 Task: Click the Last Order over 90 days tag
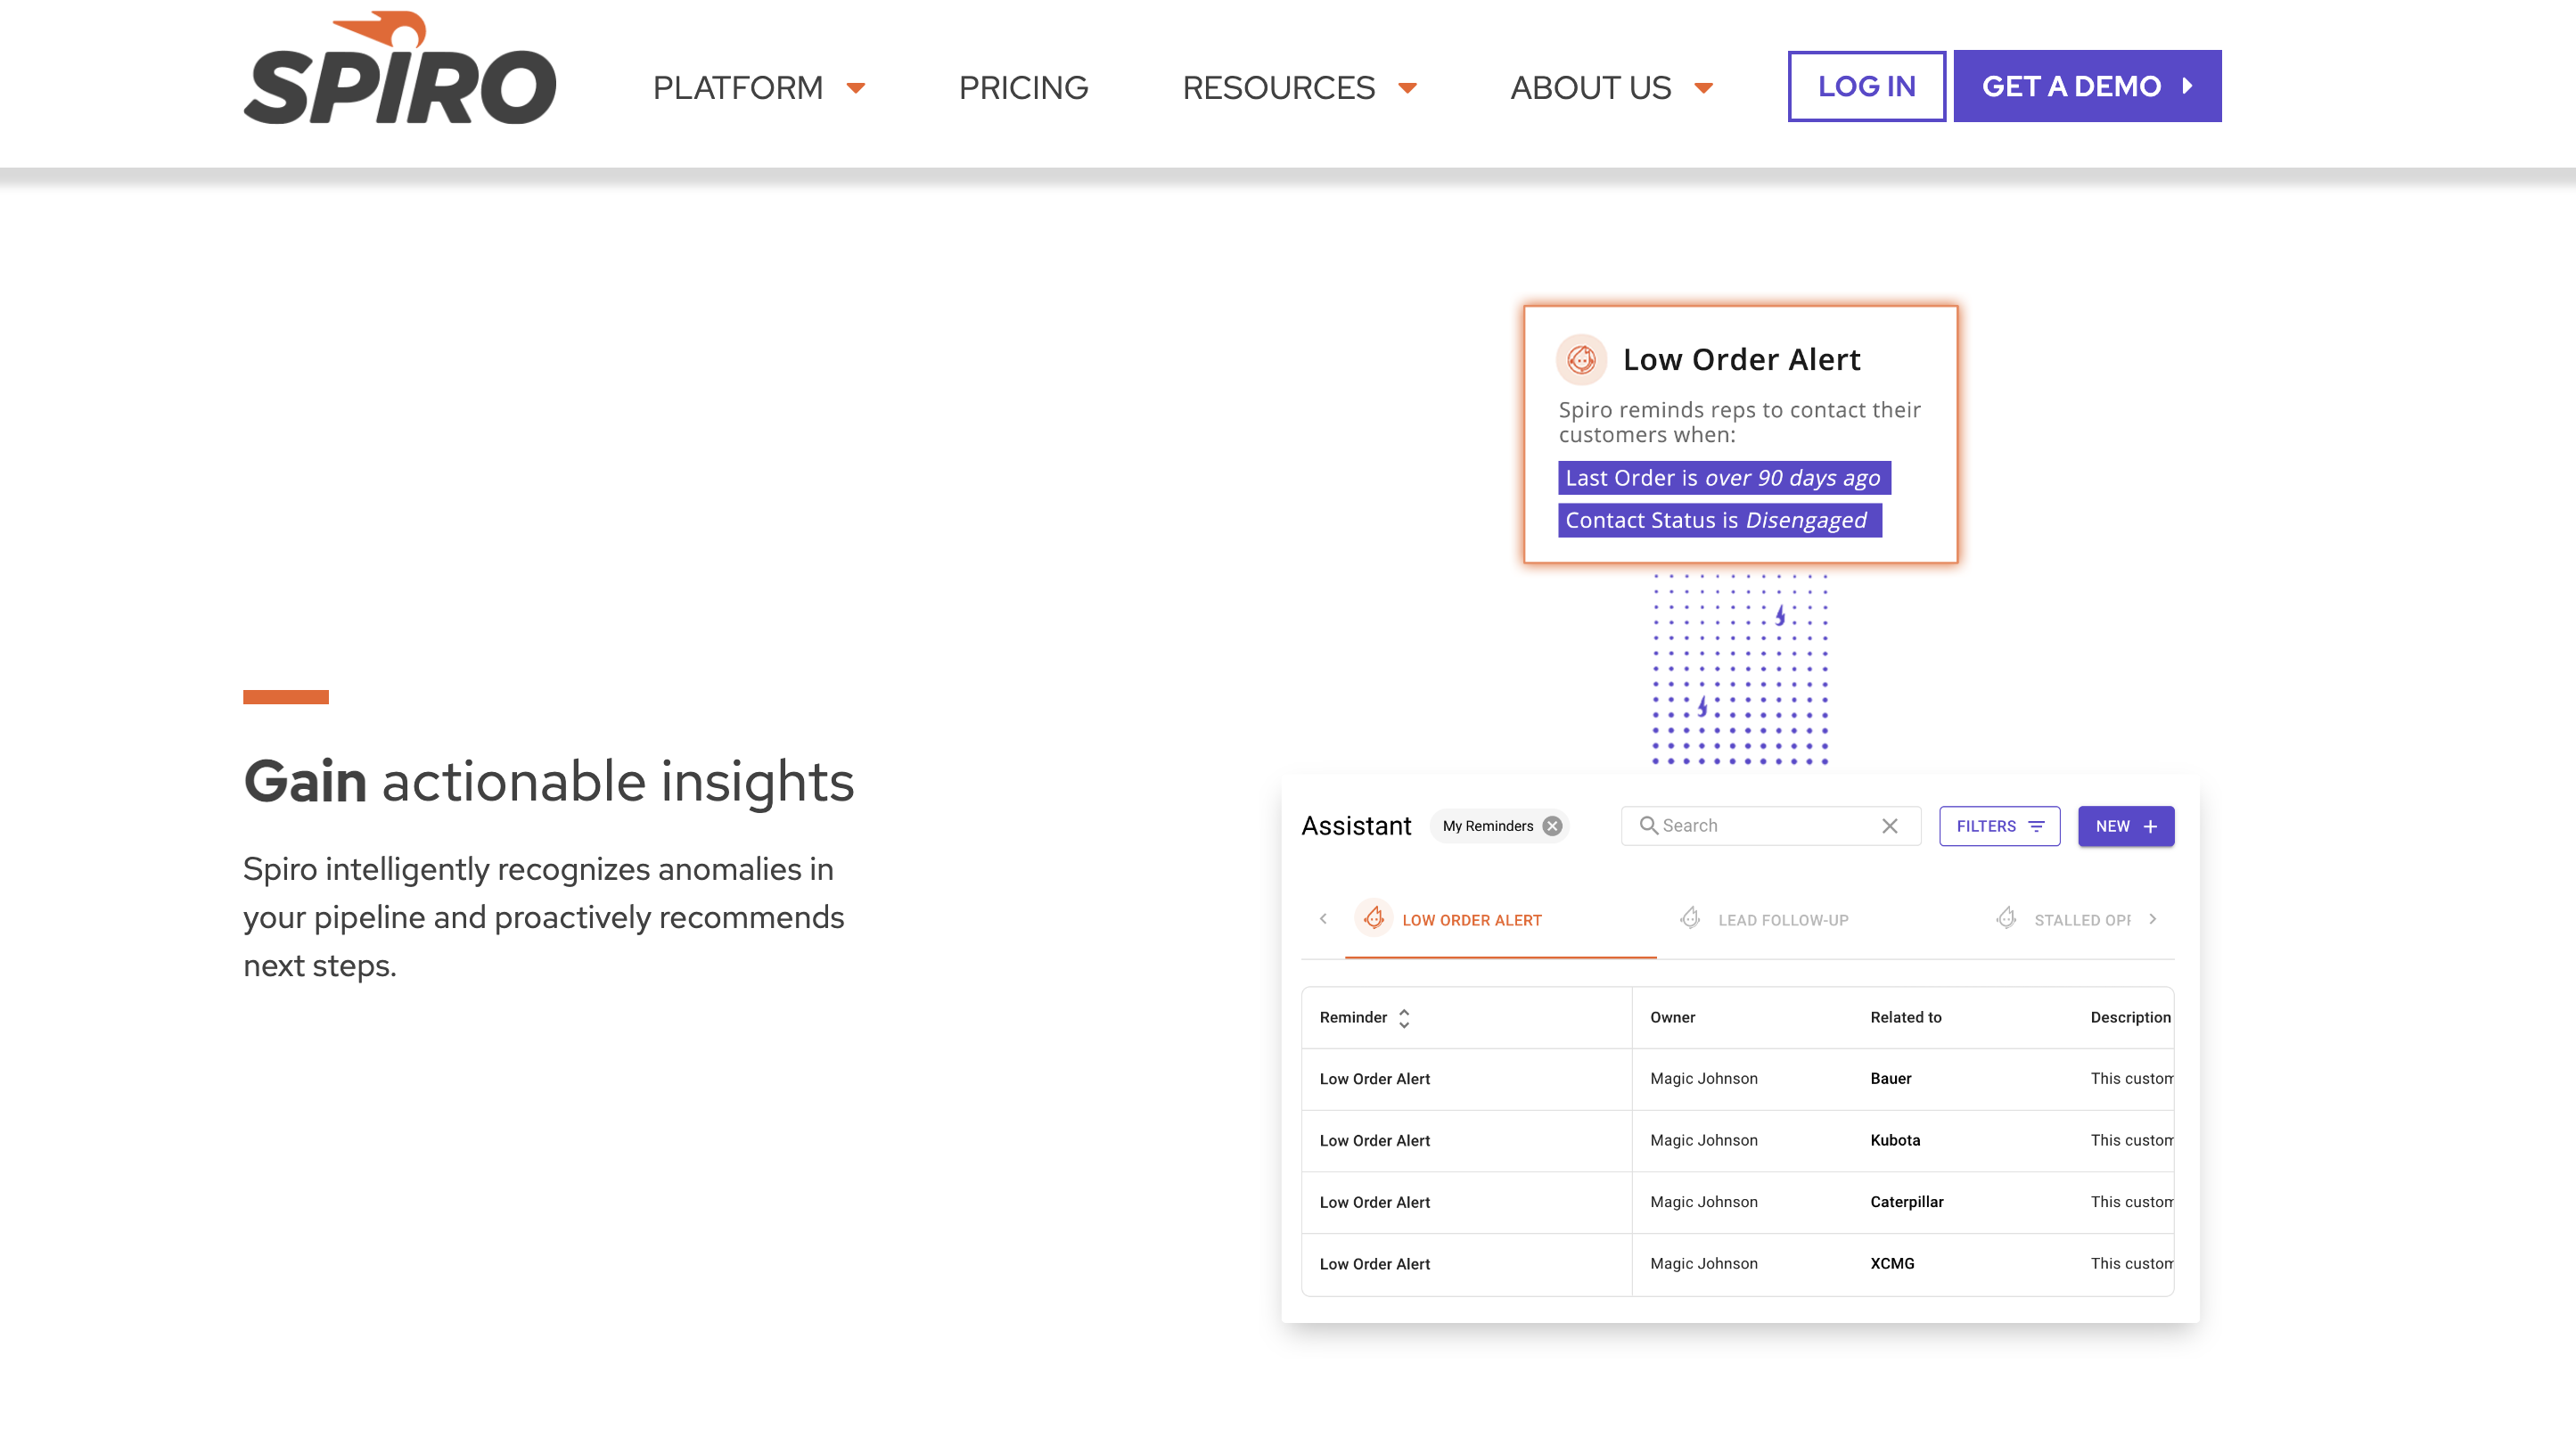pos(1724,478)
